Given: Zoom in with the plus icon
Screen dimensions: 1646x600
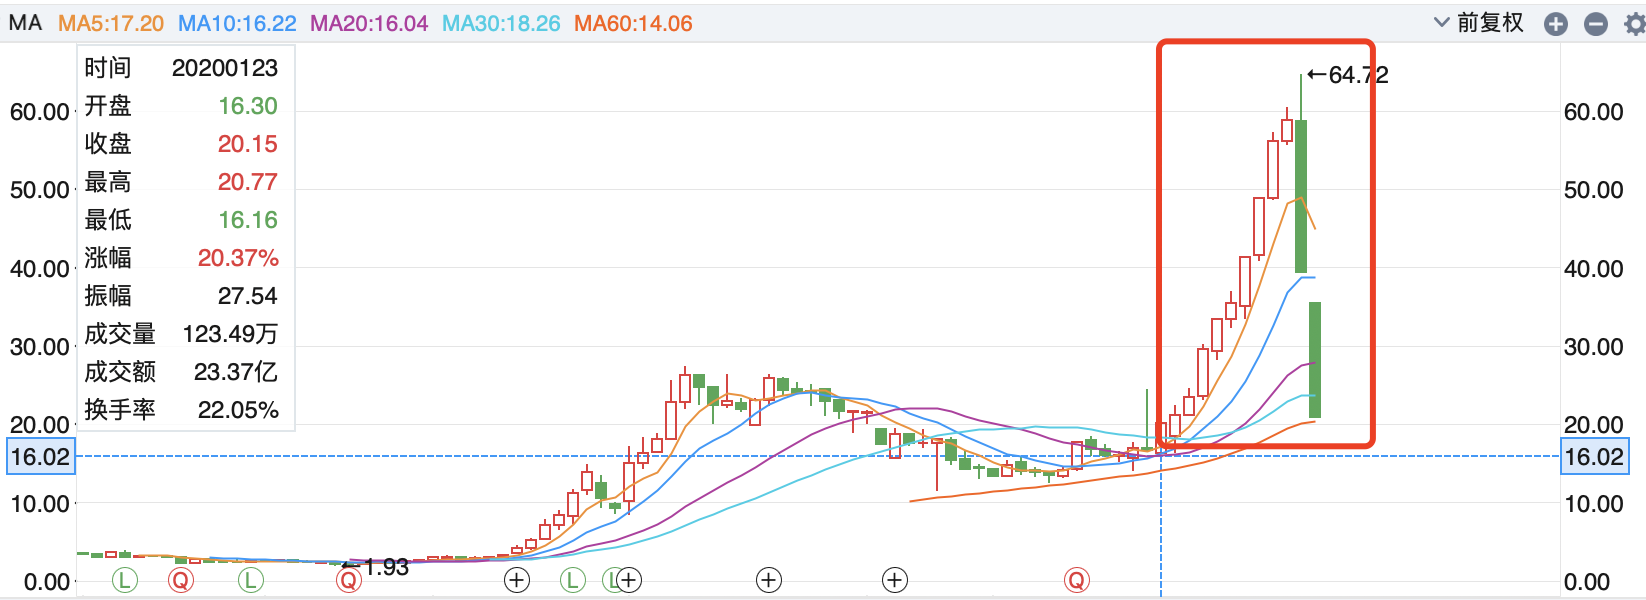Looking at the screenshot, I should (1556, 24).
